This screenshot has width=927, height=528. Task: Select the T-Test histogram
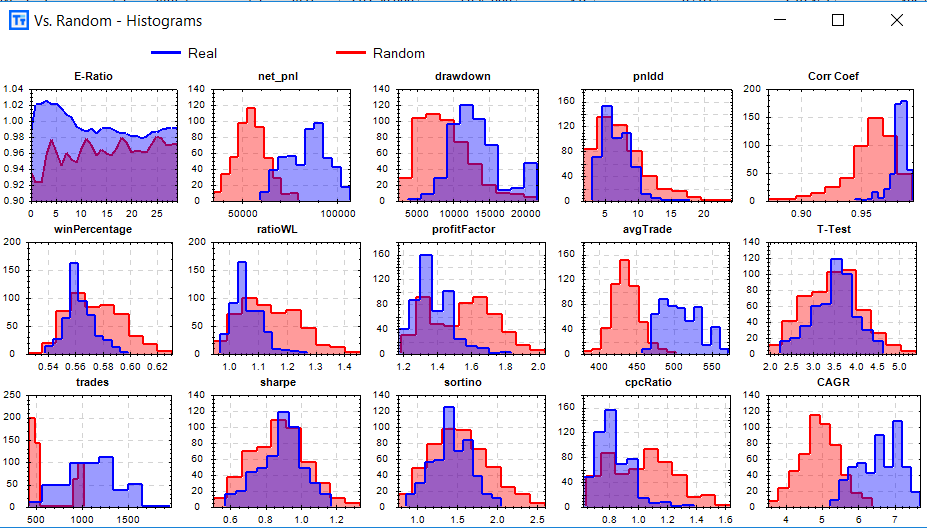840,298
